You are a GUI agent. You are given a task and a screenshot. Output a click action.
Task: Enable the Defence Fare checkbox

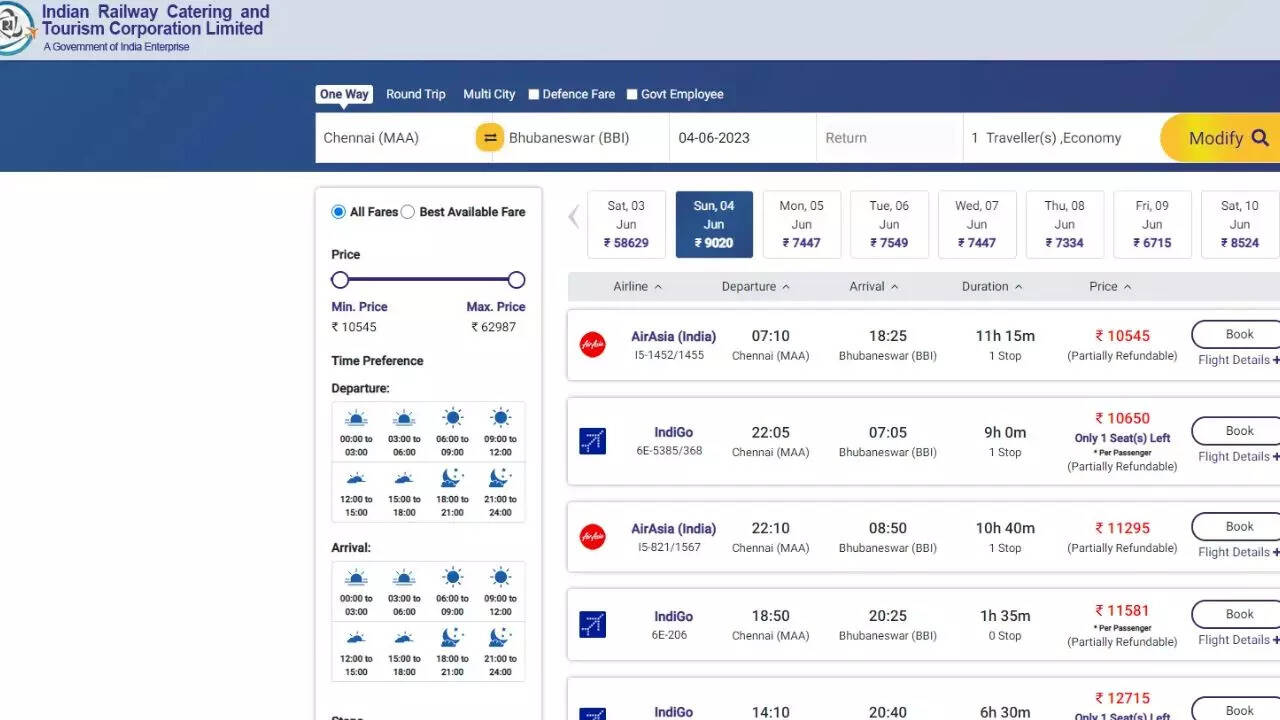[534, 95]
